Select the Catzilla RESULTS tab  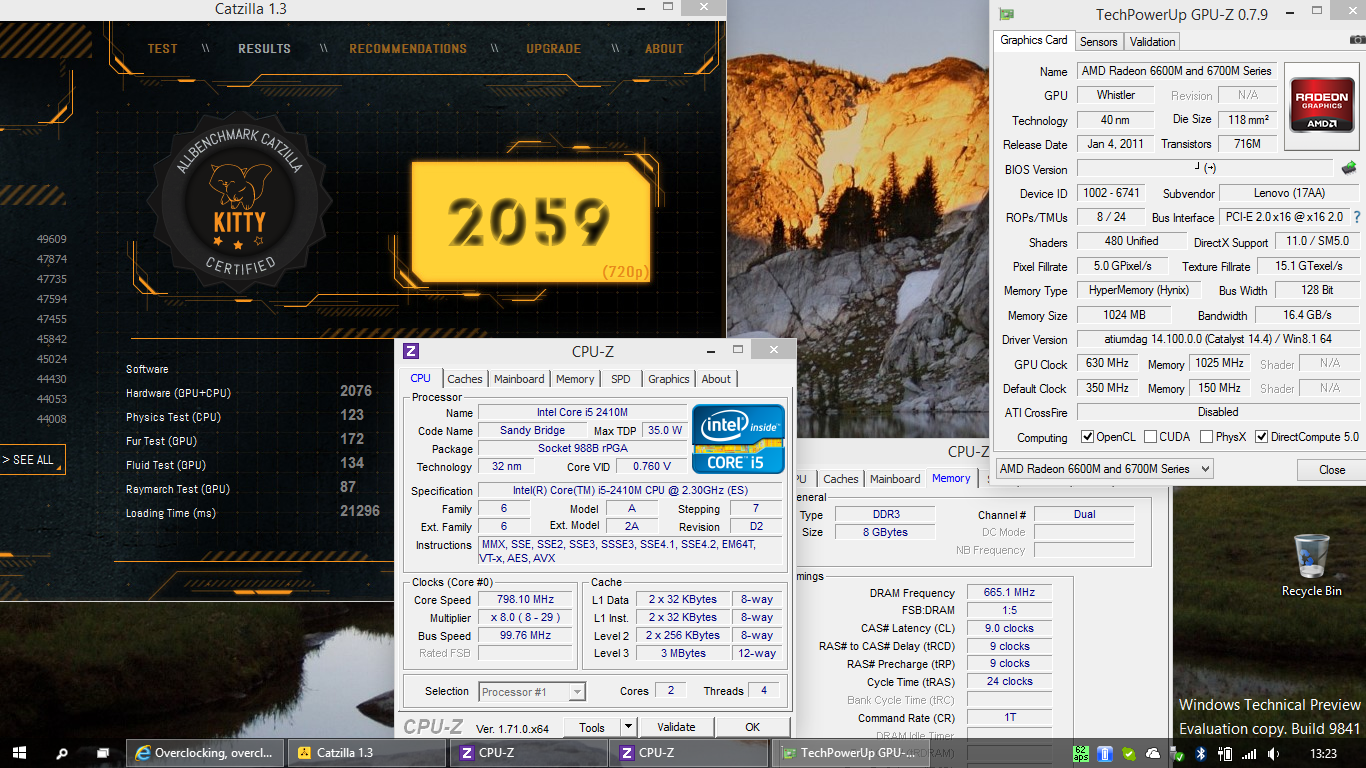pyautogui.click(x=264, y=48)
